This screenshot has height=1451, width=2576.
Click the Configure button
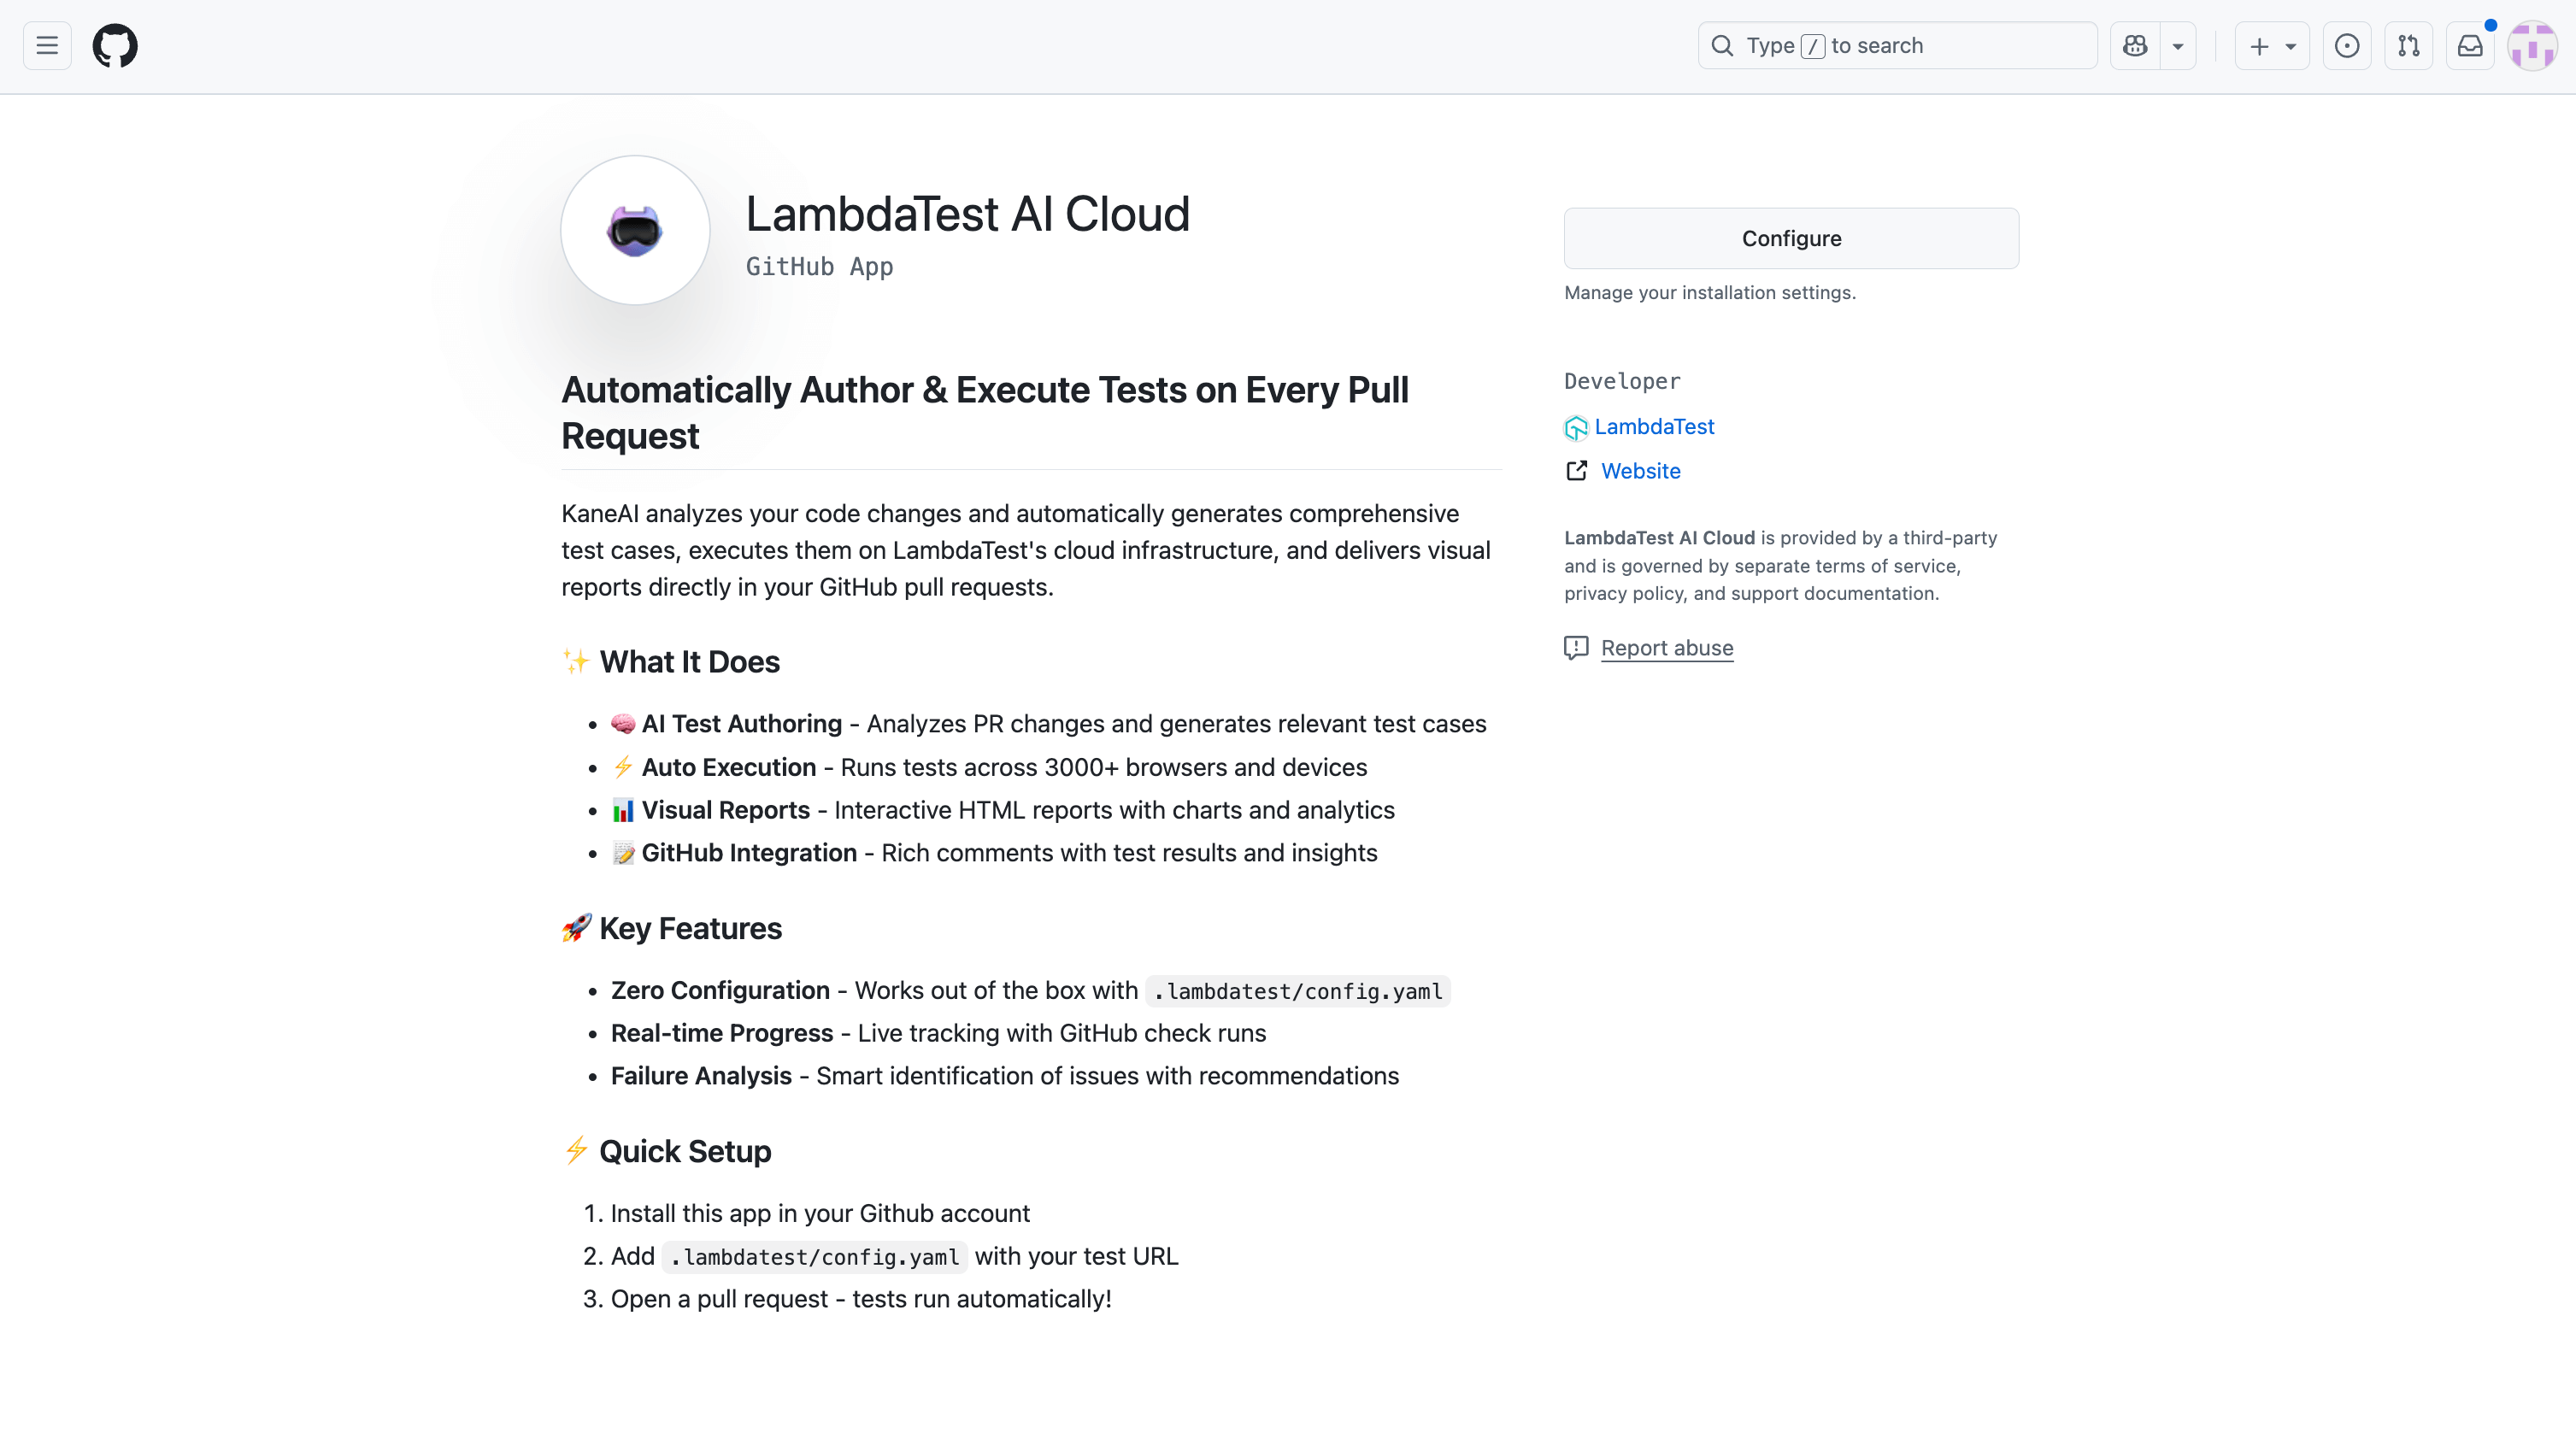(1791, 238)
